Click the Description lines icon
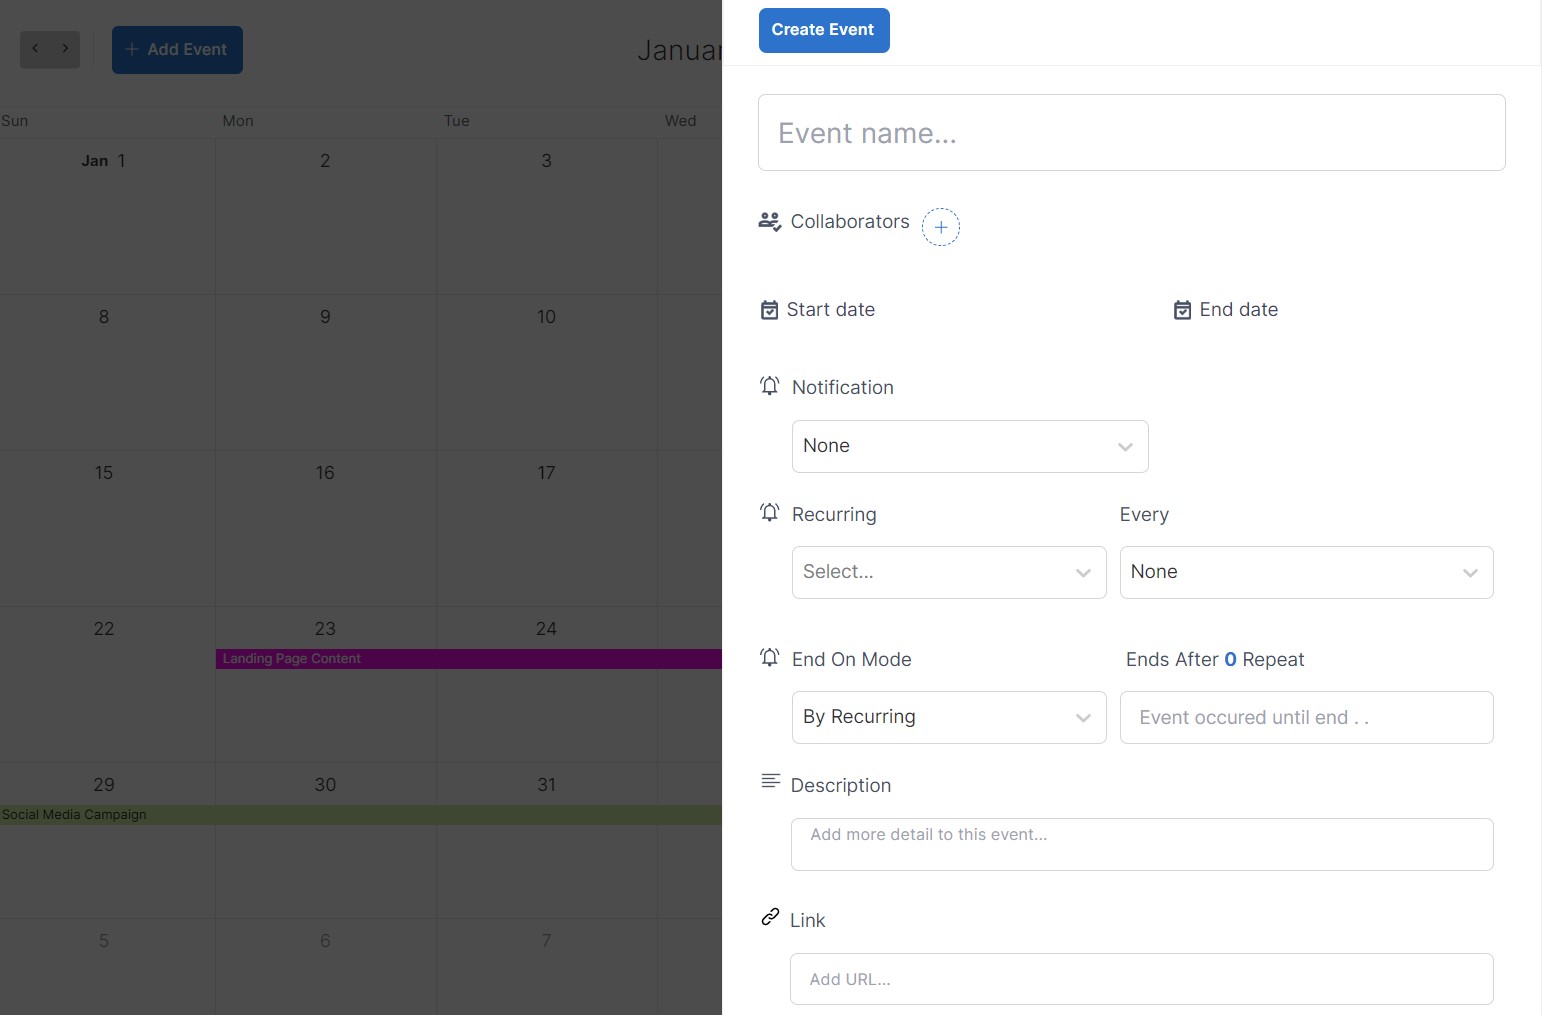Viewport: 1542px width, 1015px height. pos(770,781)
